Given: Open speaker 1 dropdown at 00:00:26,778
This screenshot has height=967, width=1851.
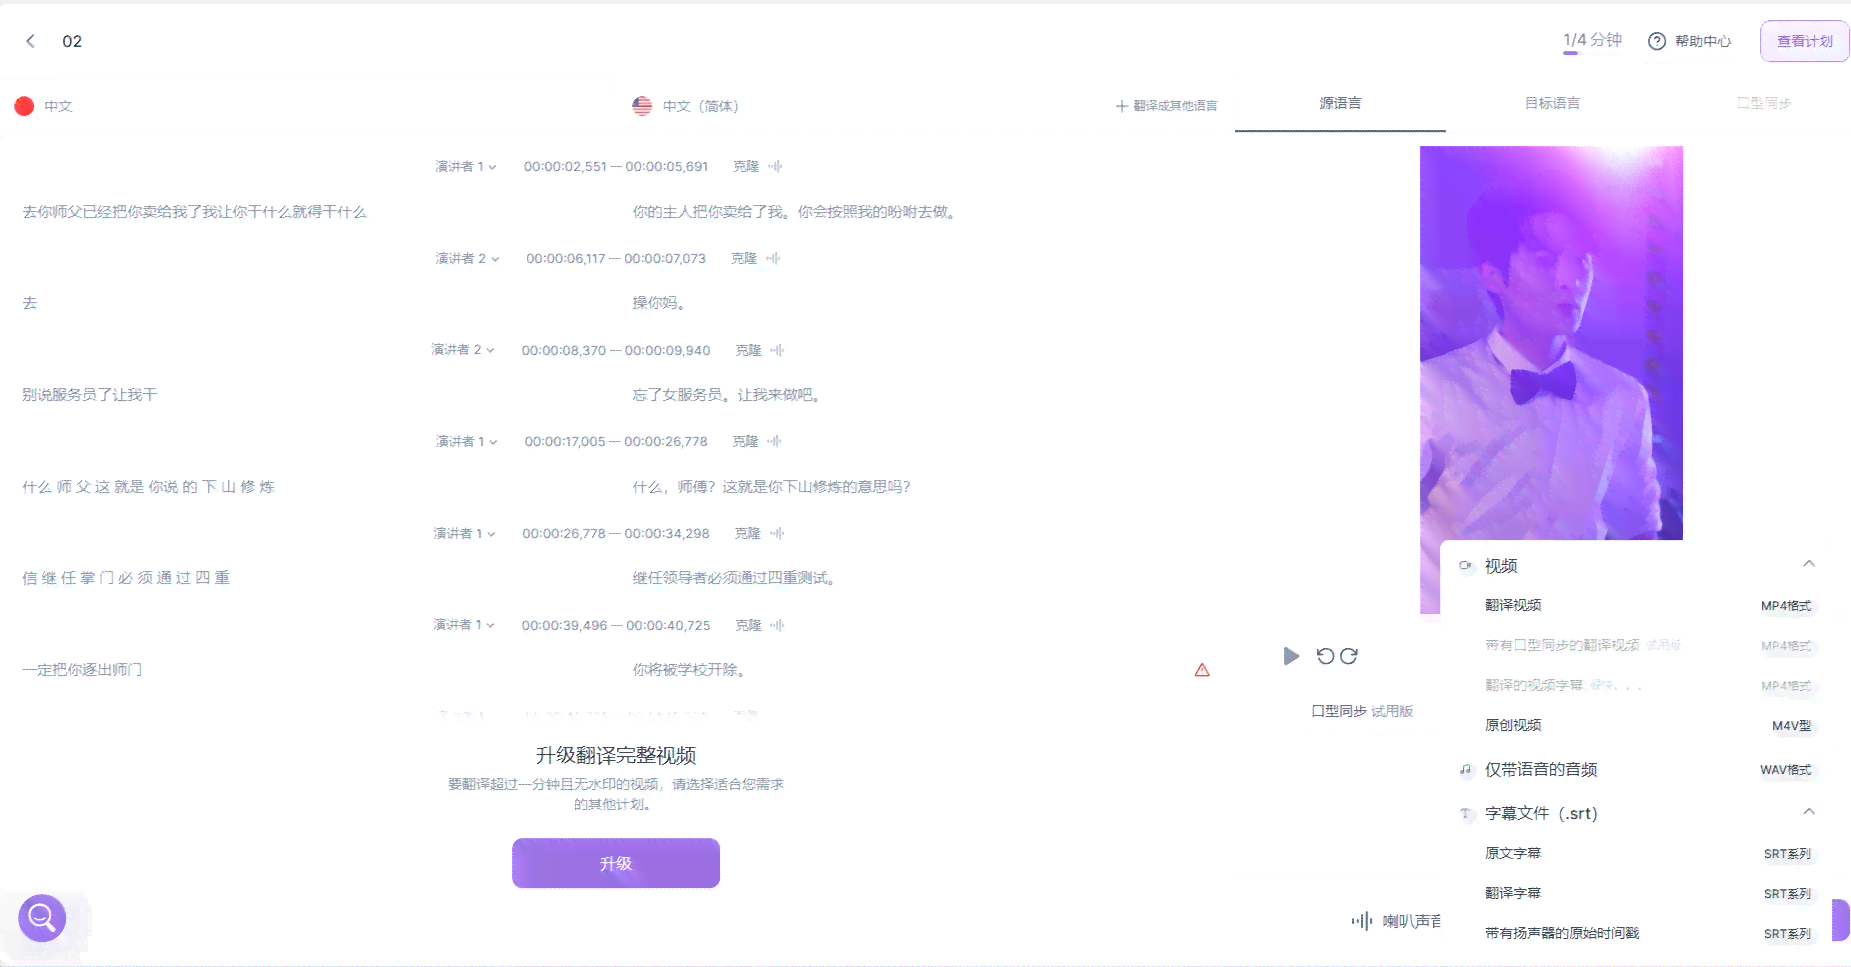Looking at the screenshot, I should pos(464,534).
